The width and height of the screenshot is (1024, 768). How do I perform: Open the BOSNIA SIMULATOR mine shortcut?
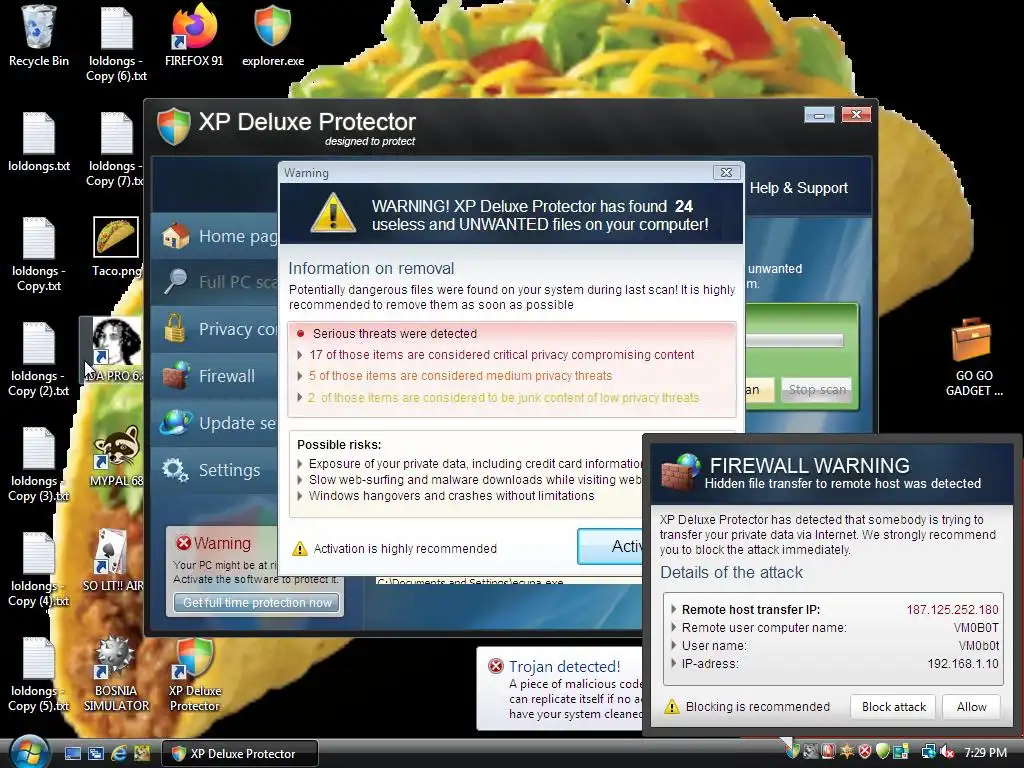pos(116,674)
